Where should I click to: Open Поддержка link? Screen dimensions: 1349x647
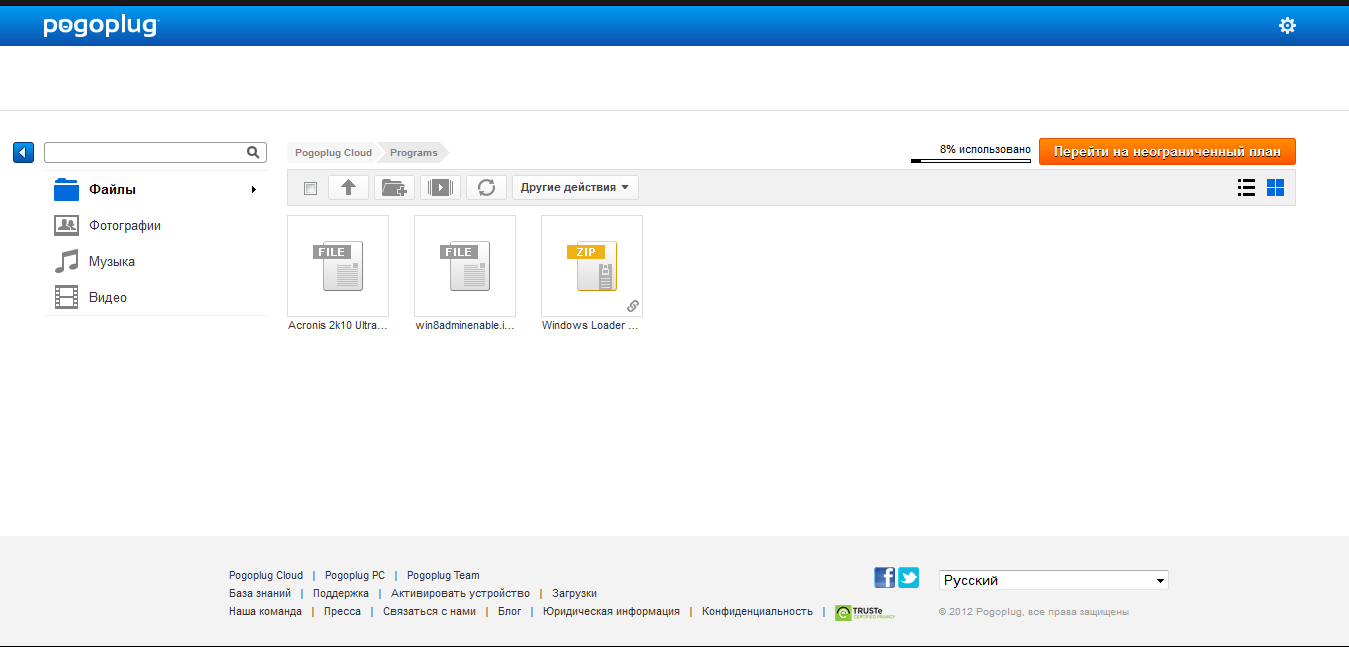click(341, 593)
